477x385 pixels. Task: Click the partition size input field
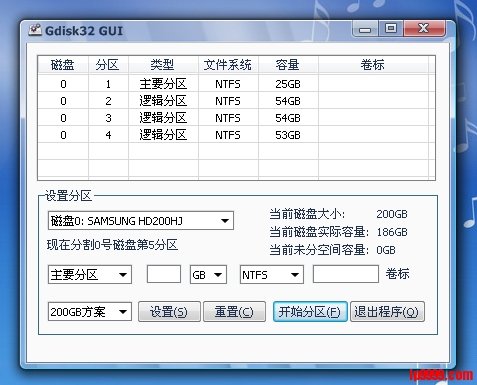[164, 274]
